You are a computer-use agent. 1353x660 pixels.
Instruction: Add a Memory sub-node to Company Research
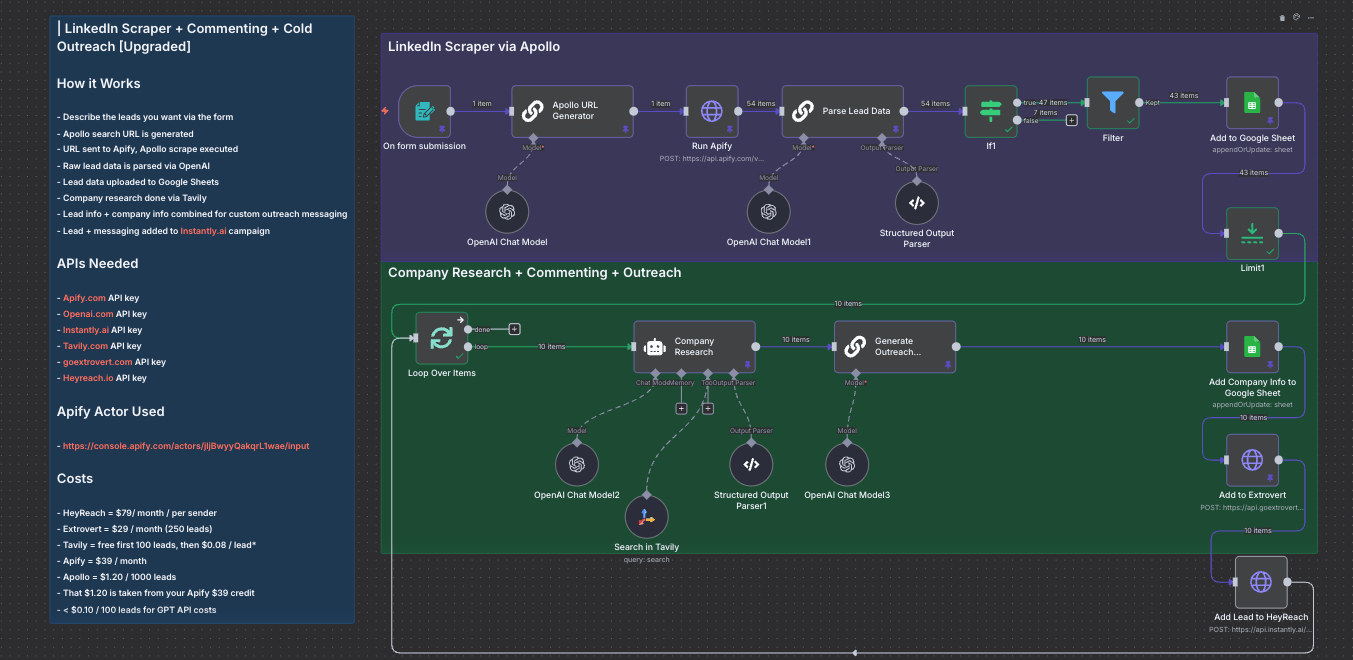[681, 408]
